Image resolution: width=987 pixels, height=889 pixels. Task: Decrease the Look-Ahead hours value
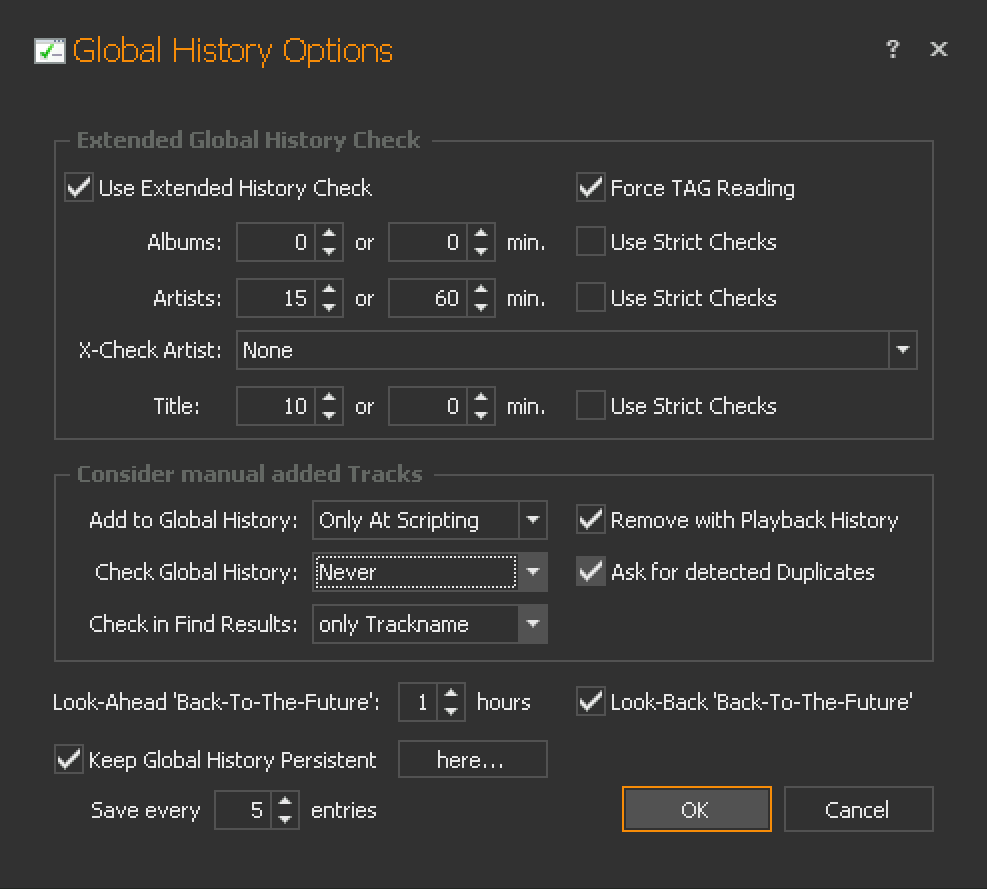click(x=451, y=711)
